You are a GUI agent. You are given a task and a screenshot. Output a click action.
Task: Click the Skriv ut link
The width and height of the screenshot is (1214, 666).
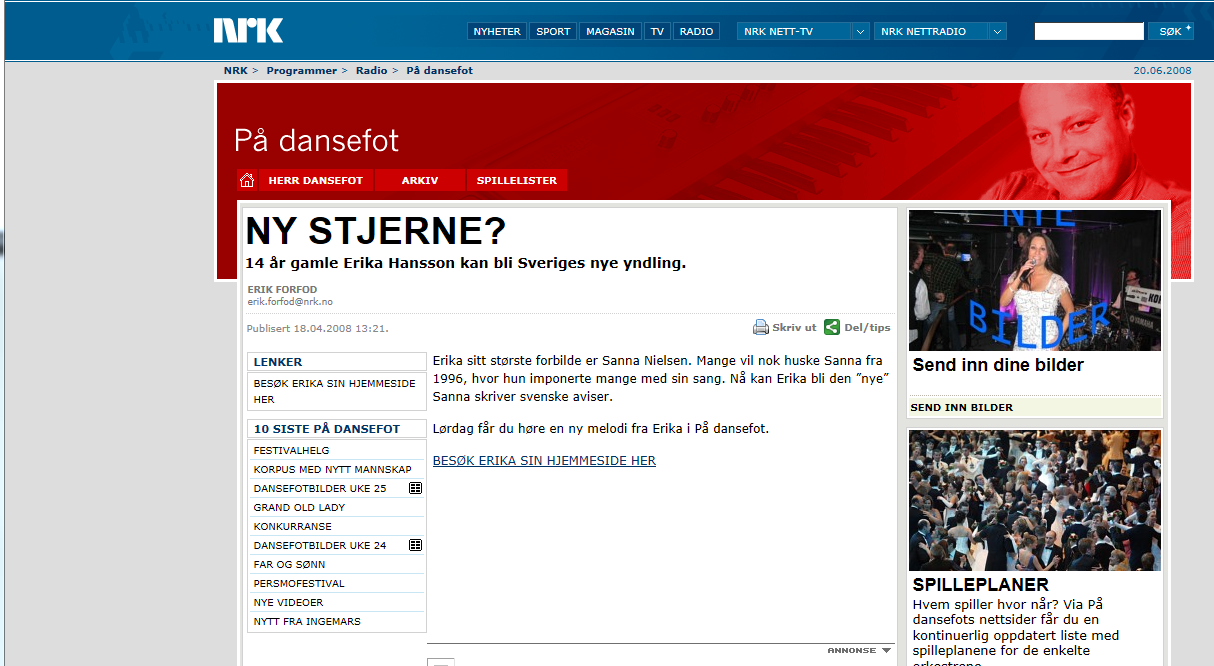[794, 328]
